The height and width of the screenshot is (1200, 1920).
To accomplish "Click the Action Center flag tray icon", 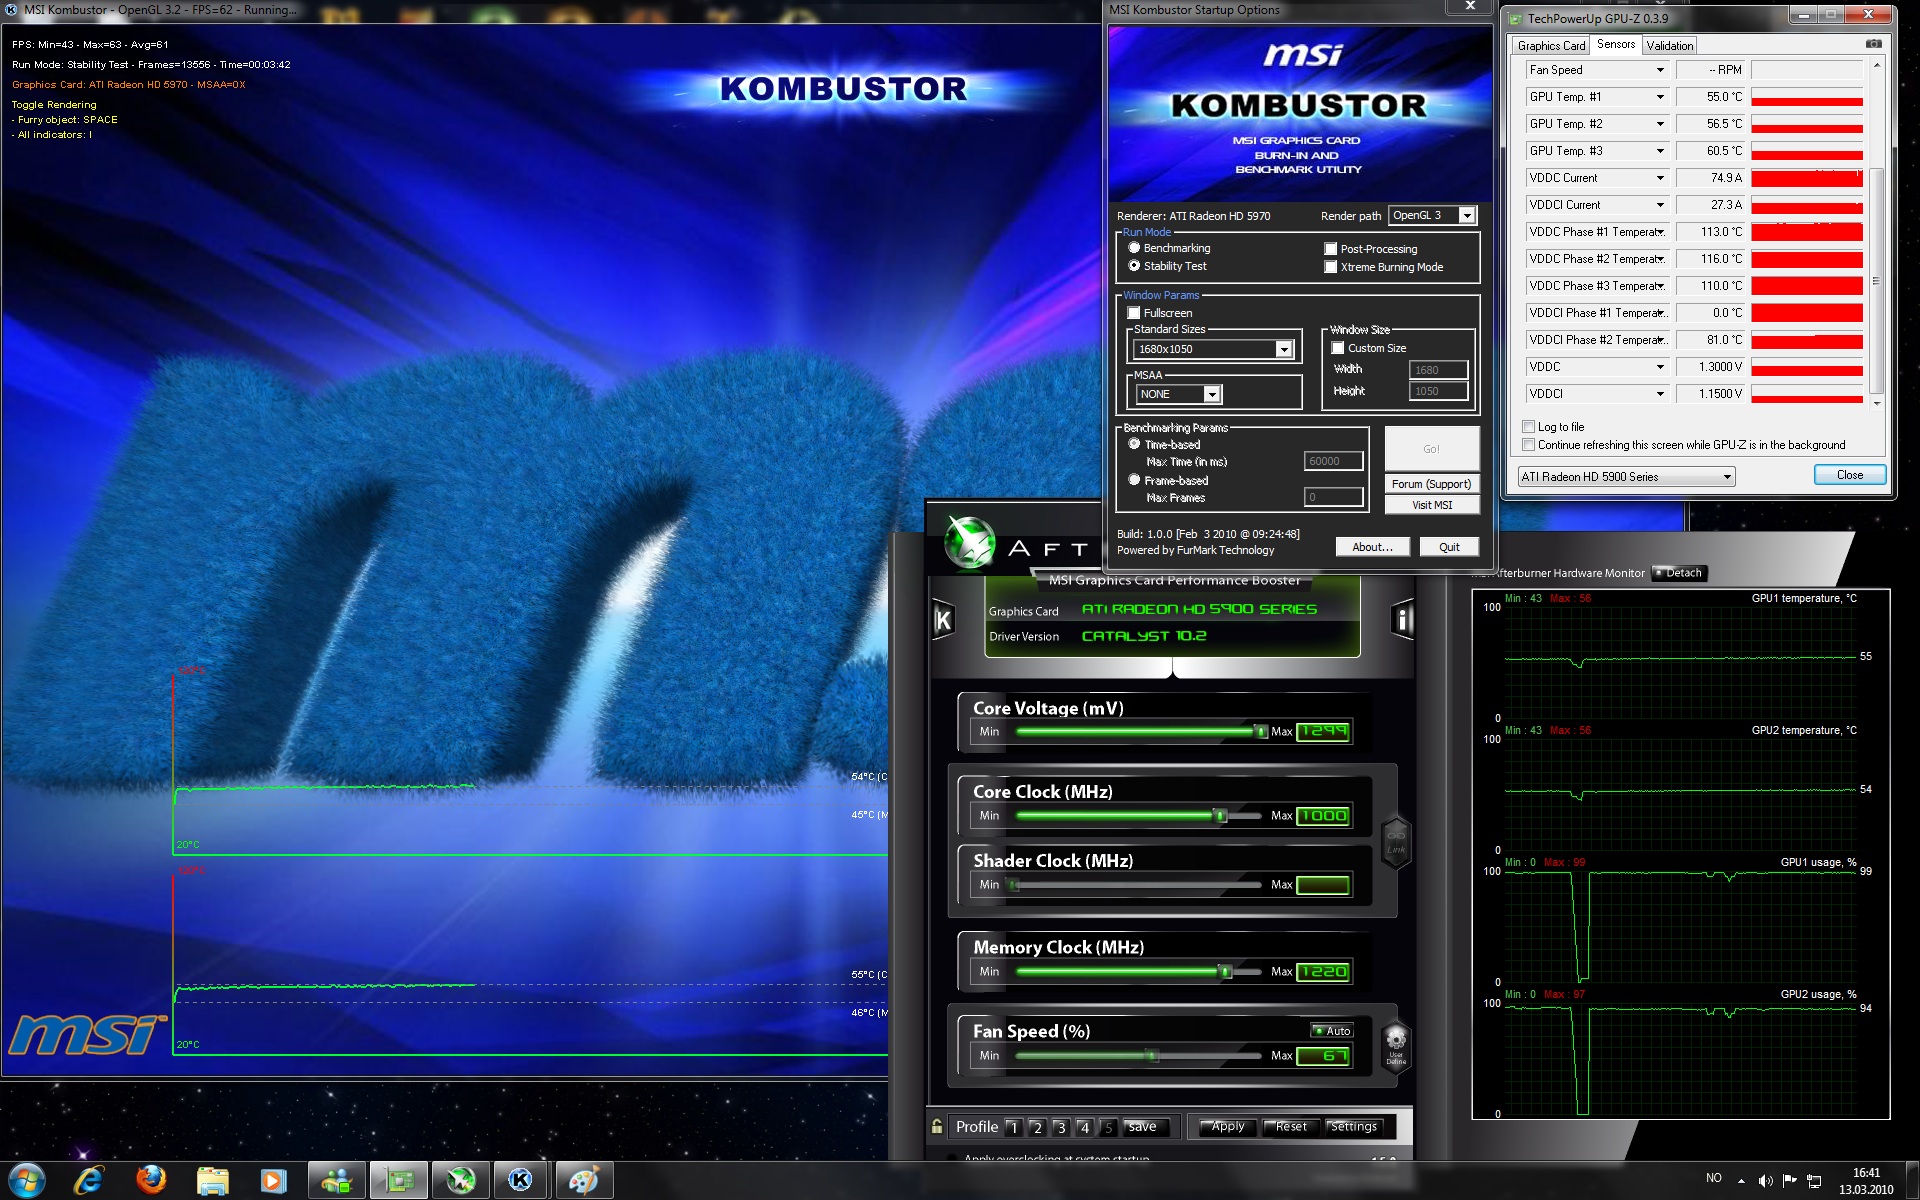I will pyautogui.click(x=1789, y=1180).
